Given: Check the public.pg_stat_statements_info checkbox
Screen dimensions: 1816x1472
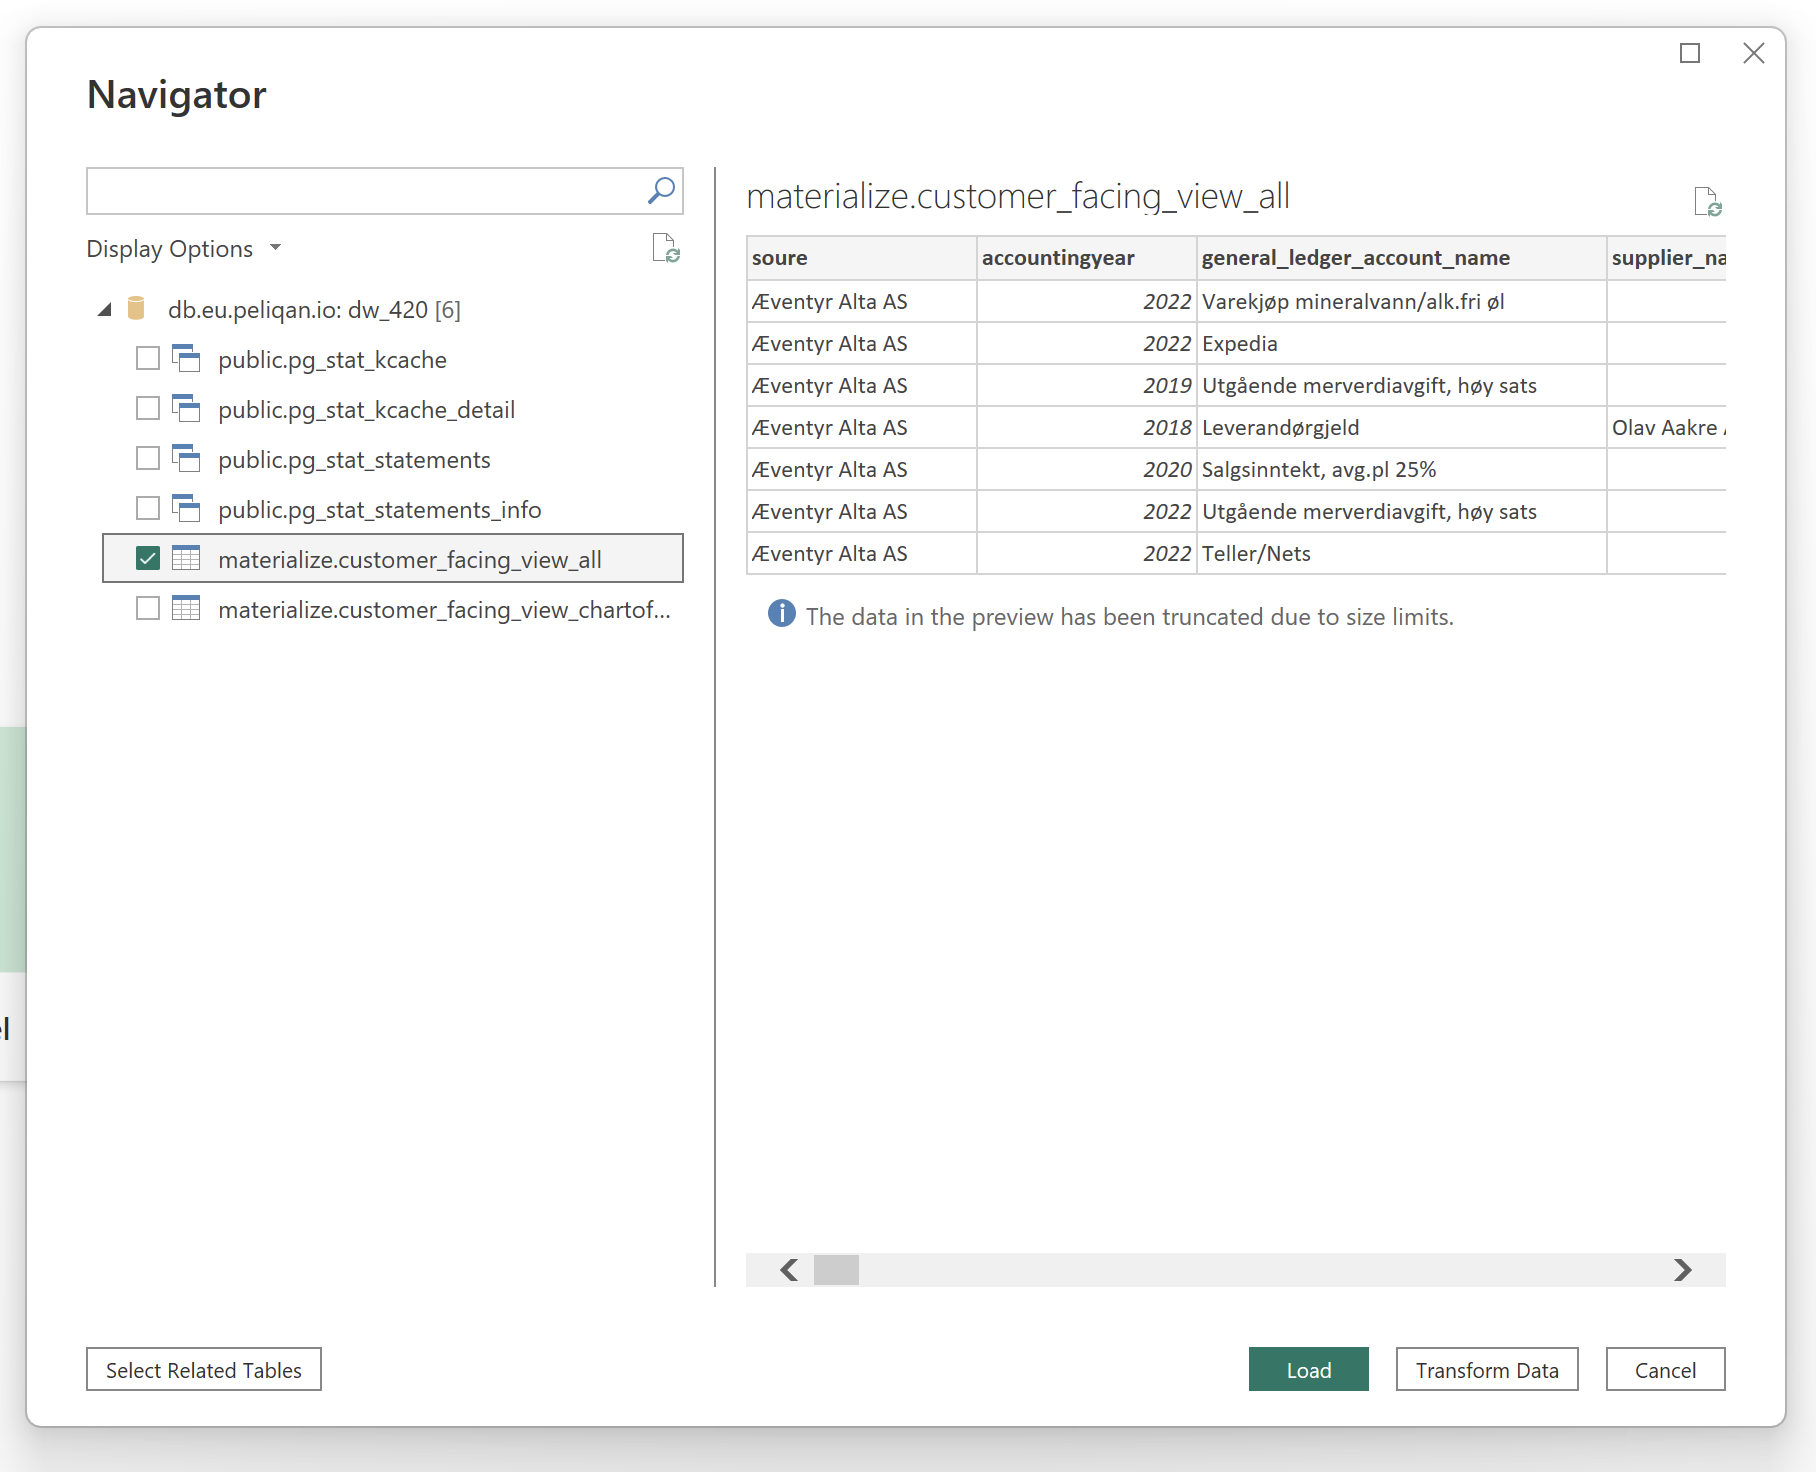Looking at the screenshot, I should (148, 508).
